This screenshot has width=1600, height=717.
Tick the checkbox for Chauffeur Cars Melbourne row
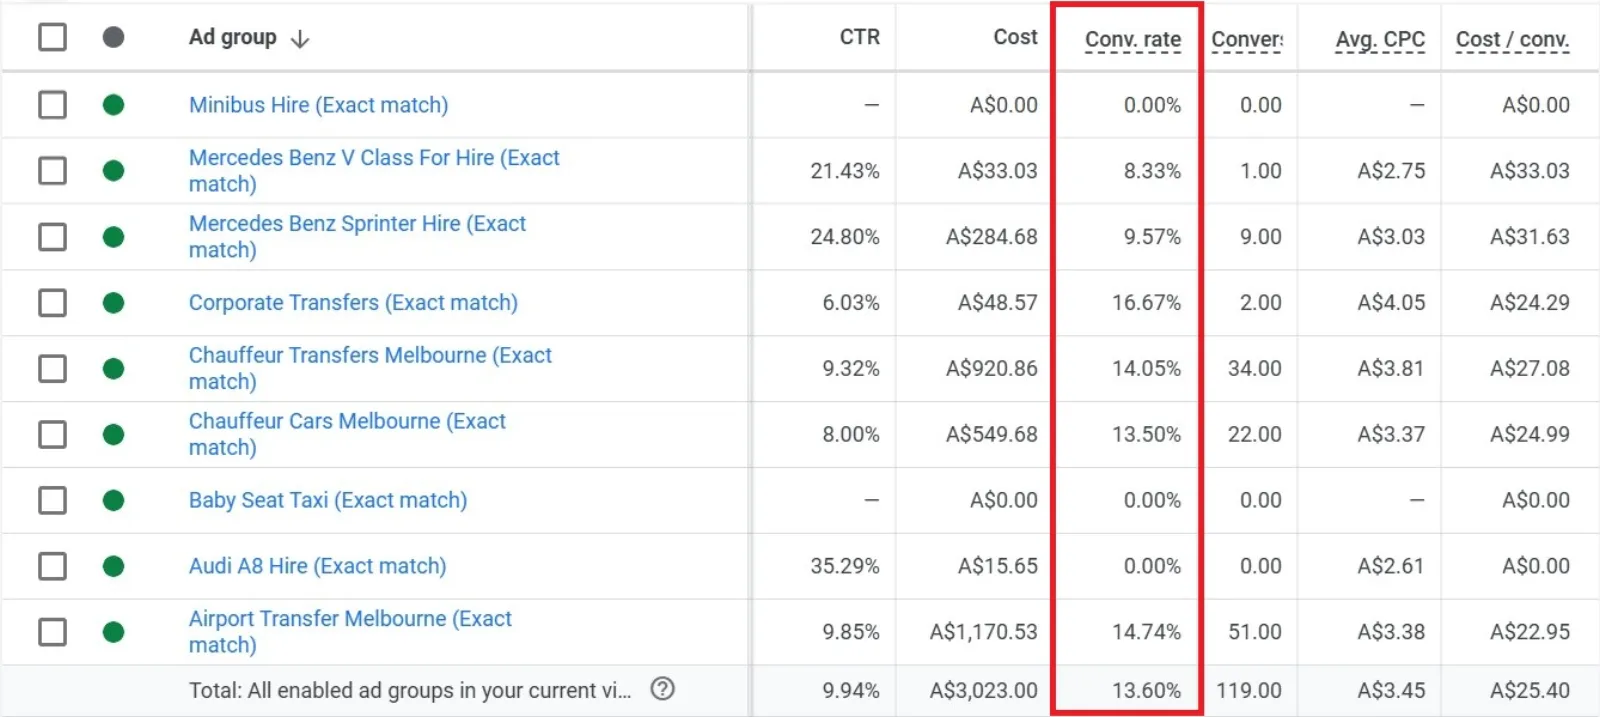click(x=52, y=435)
